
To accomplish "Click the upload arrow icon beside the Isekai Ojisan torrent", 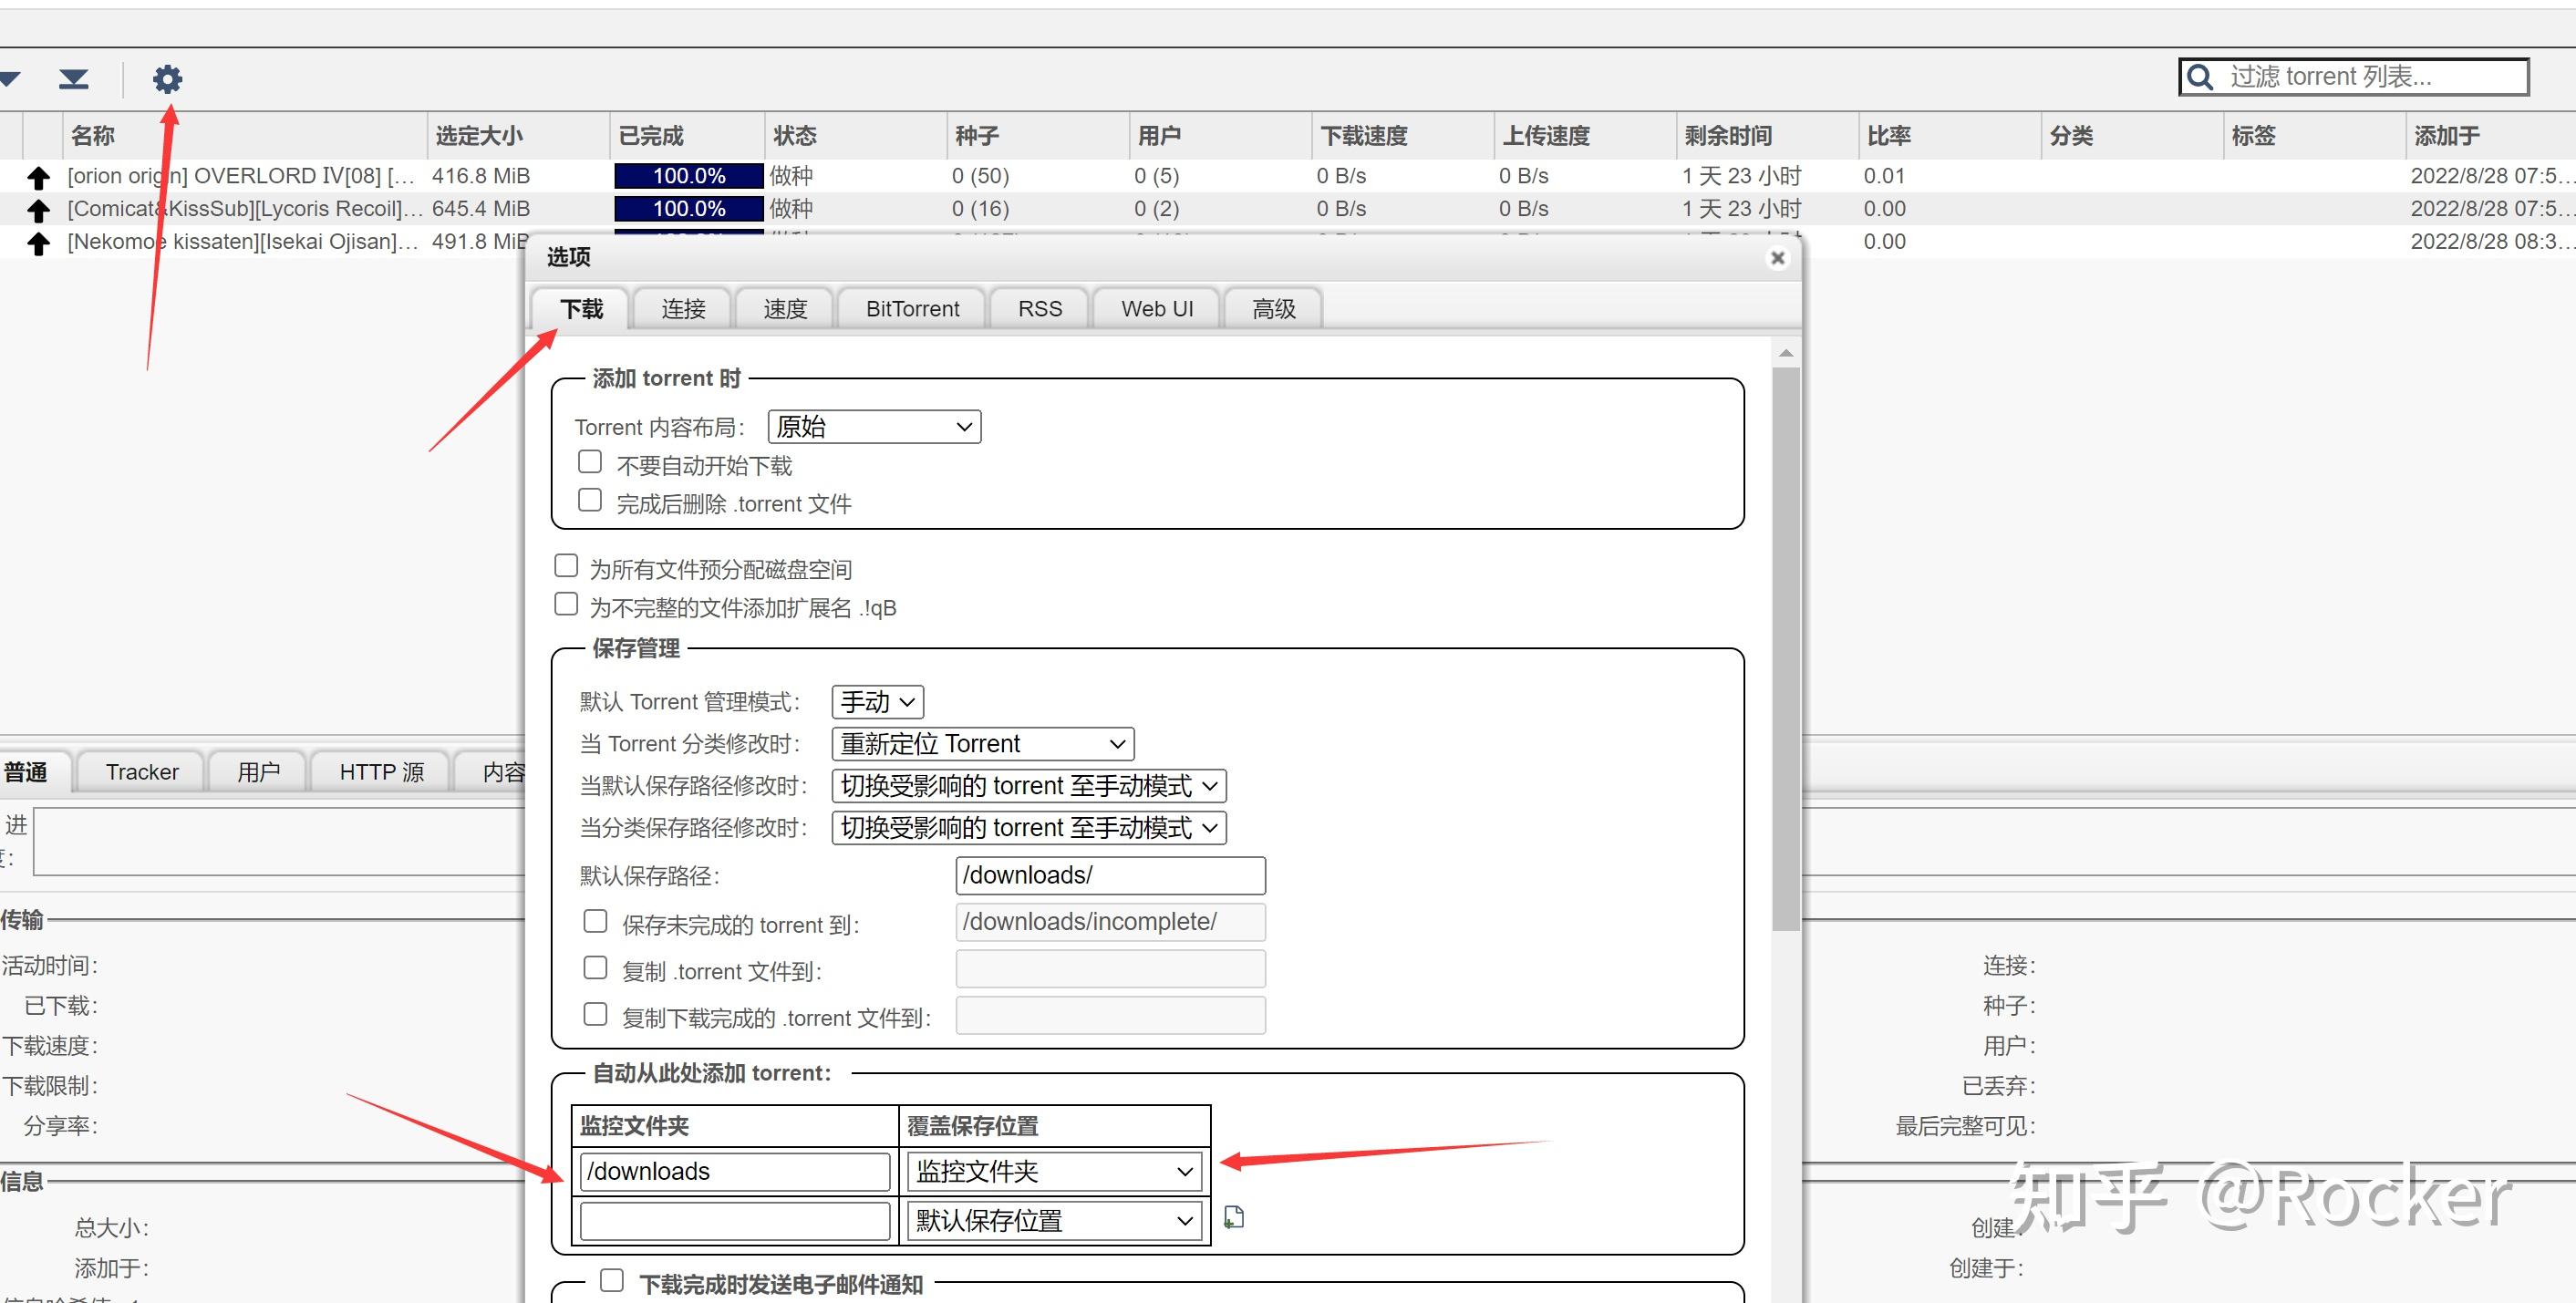I will [x=38, y=241].
